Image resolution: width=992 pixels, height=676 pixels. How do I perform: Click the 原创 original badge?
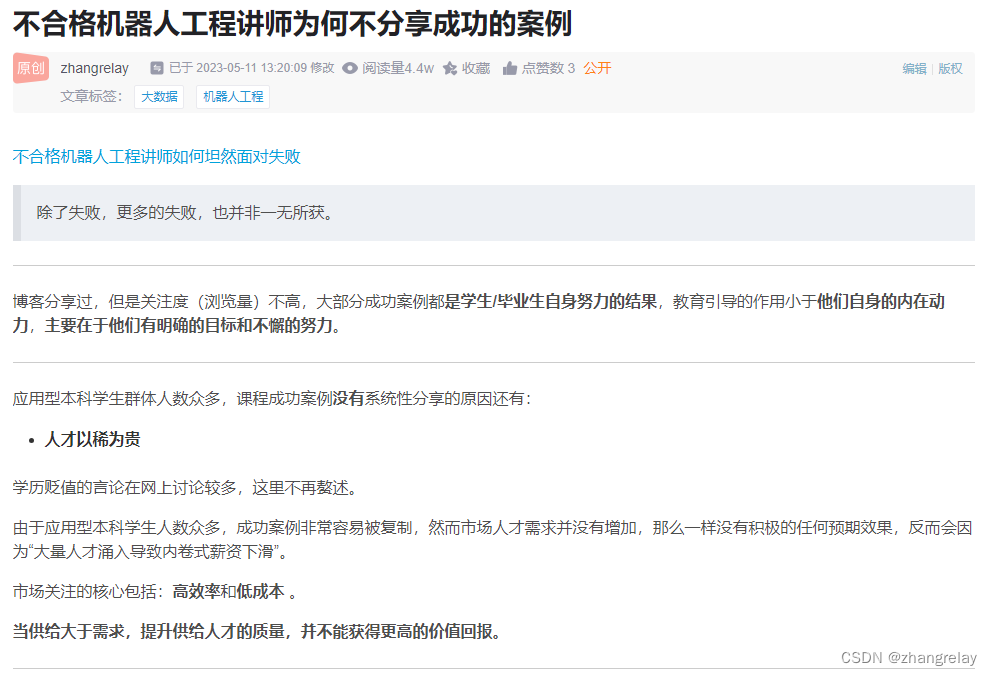click(x=31, y=68)
